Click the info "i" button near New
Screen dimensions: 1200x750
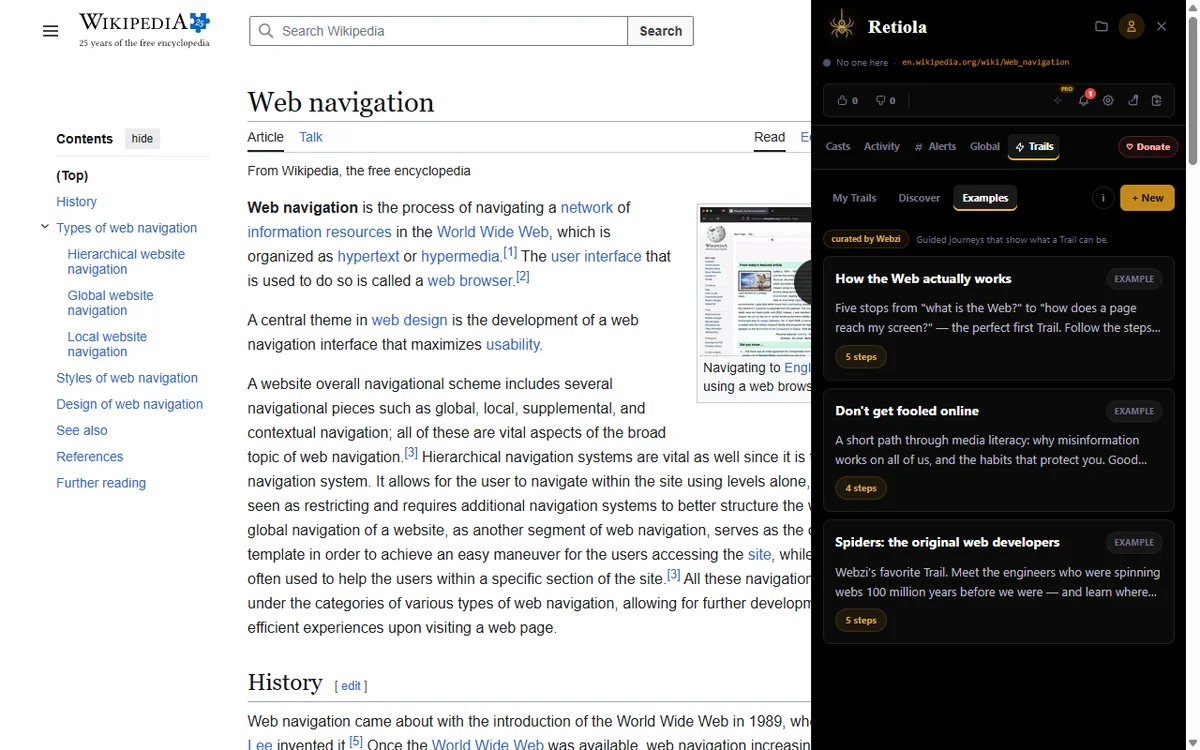1103,198
